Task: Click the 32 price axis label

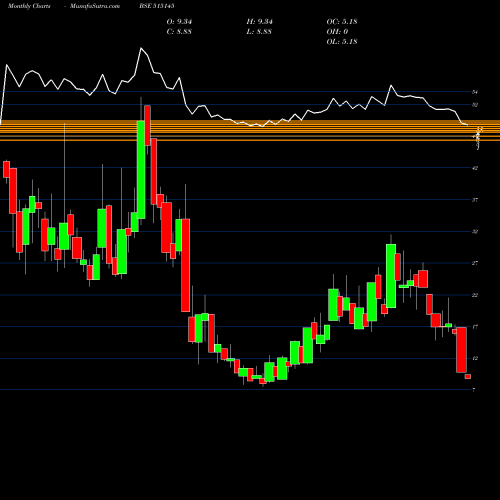Action: [x=475, y=231]
